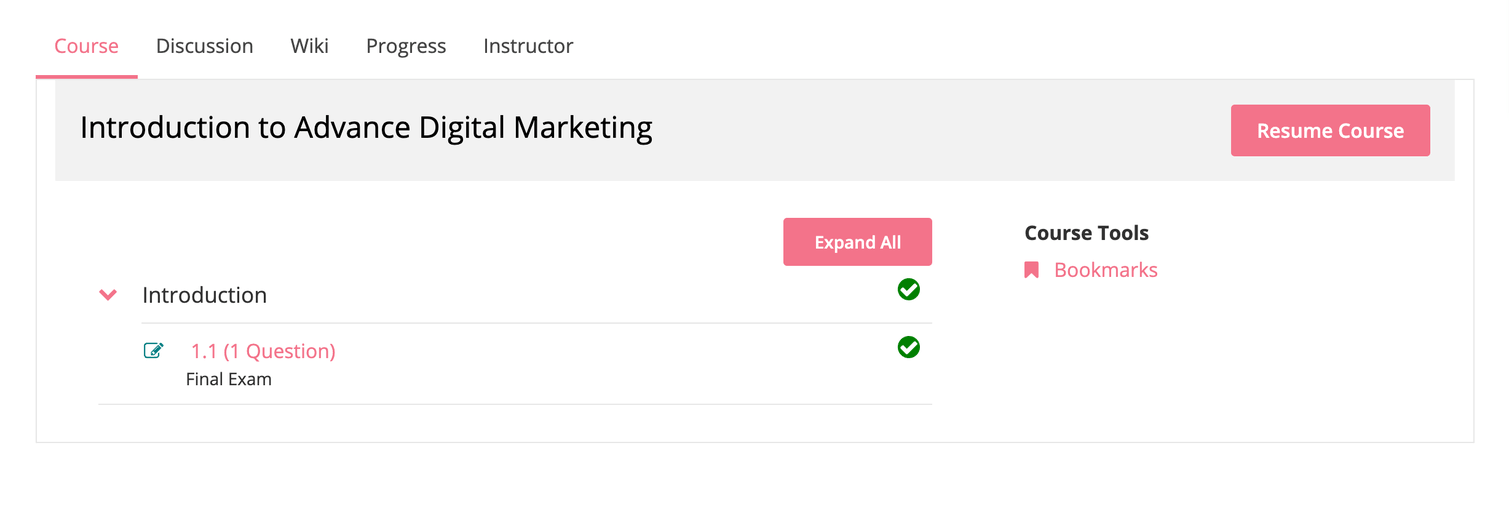Go to the Progress tab

[x=406, y=46]
